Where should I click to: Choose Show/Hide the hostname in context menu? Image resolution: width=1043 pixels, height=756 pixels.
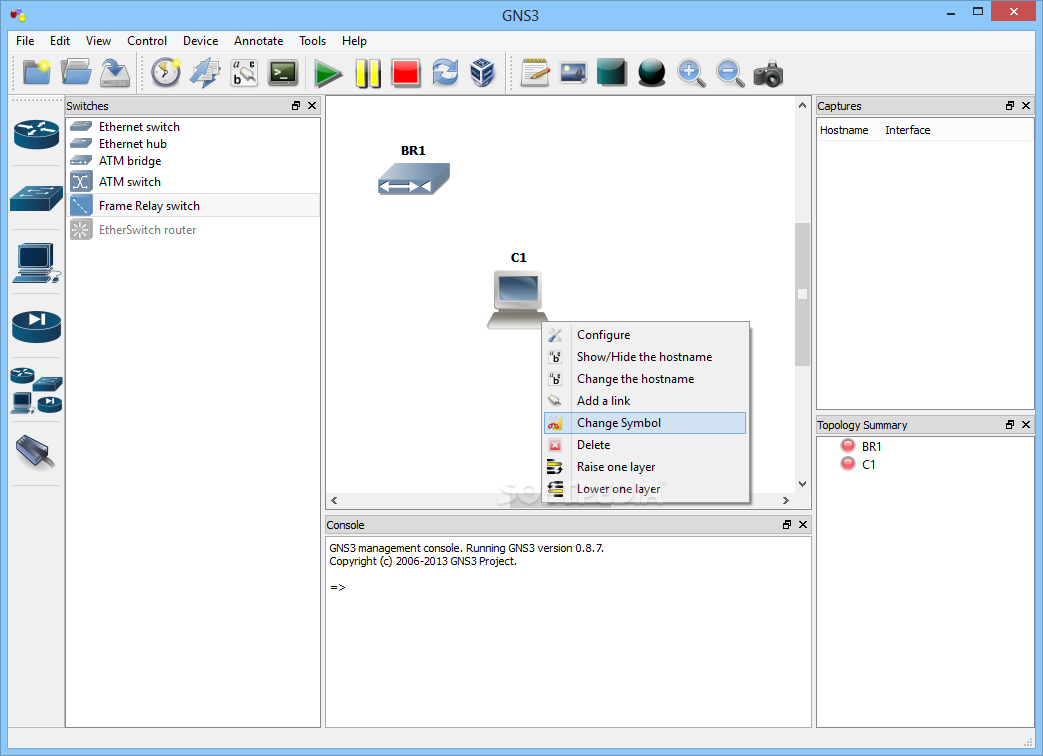pos(645,357)
